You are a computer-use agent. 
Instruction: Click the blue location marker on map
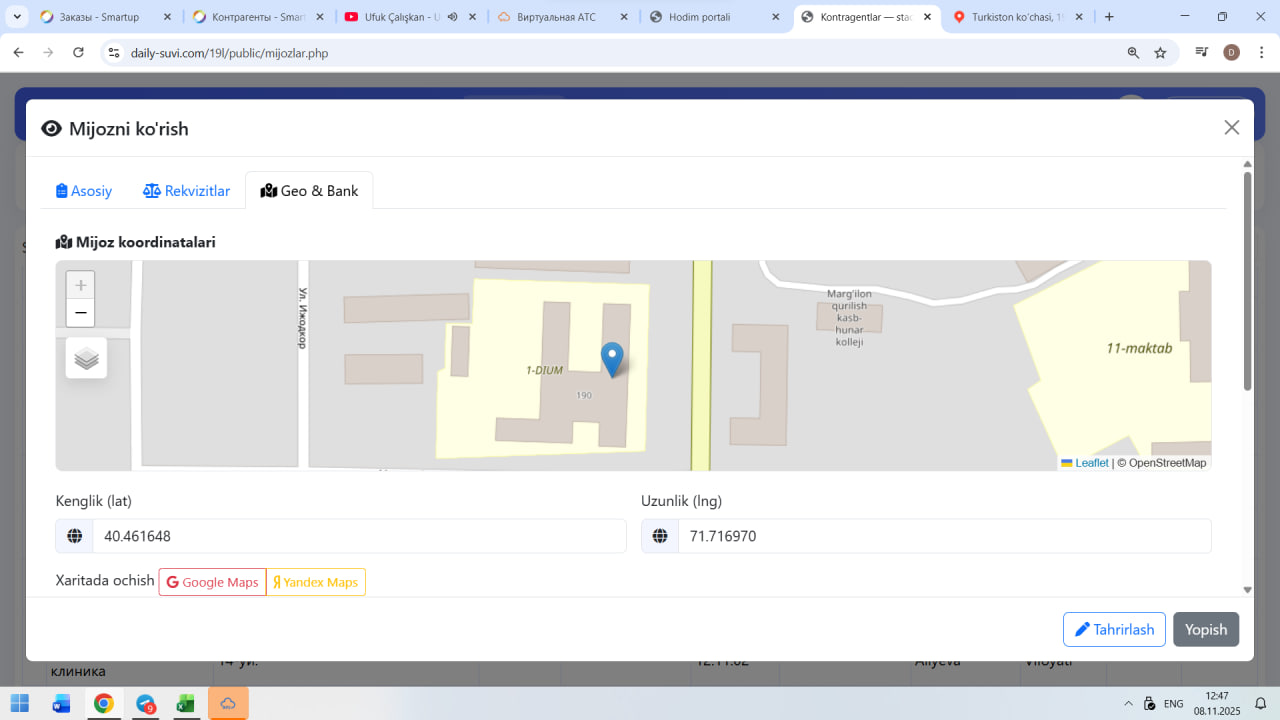click(x=611, y=358)
